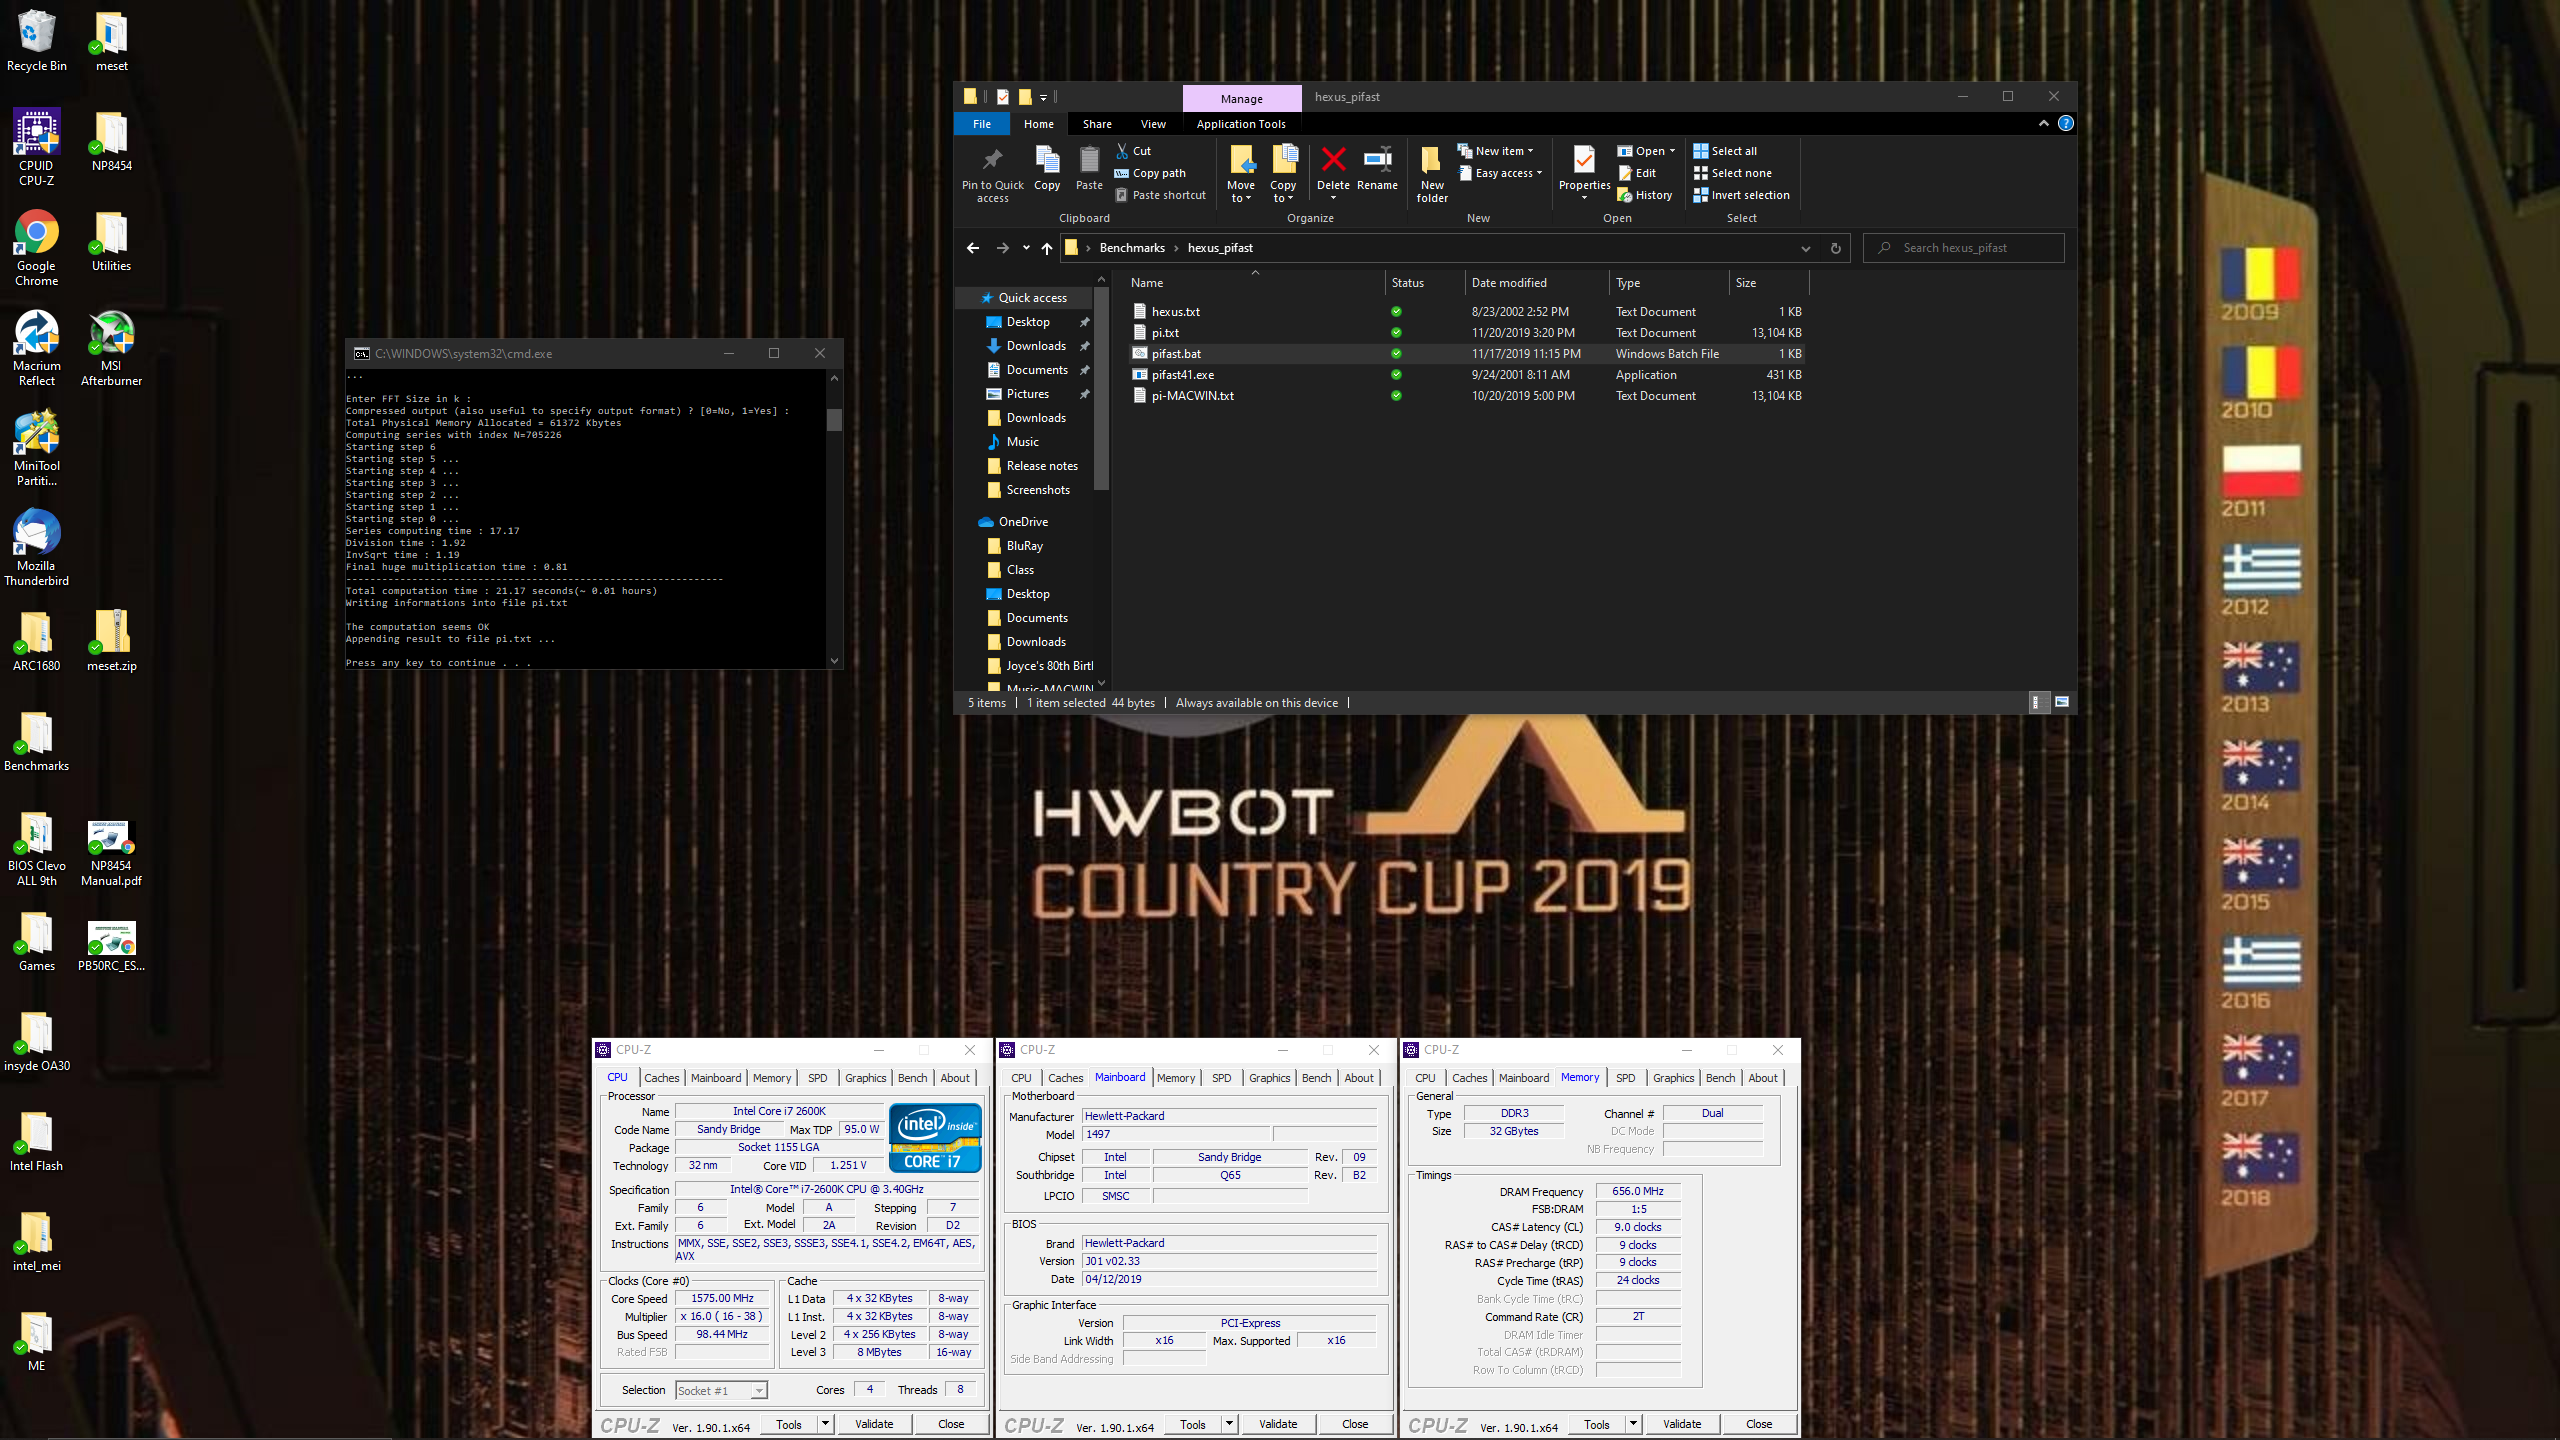Switch to the View ribbon tab
The width and height of the screenshot is (2560, 1440).
[x=1153, y=124]
